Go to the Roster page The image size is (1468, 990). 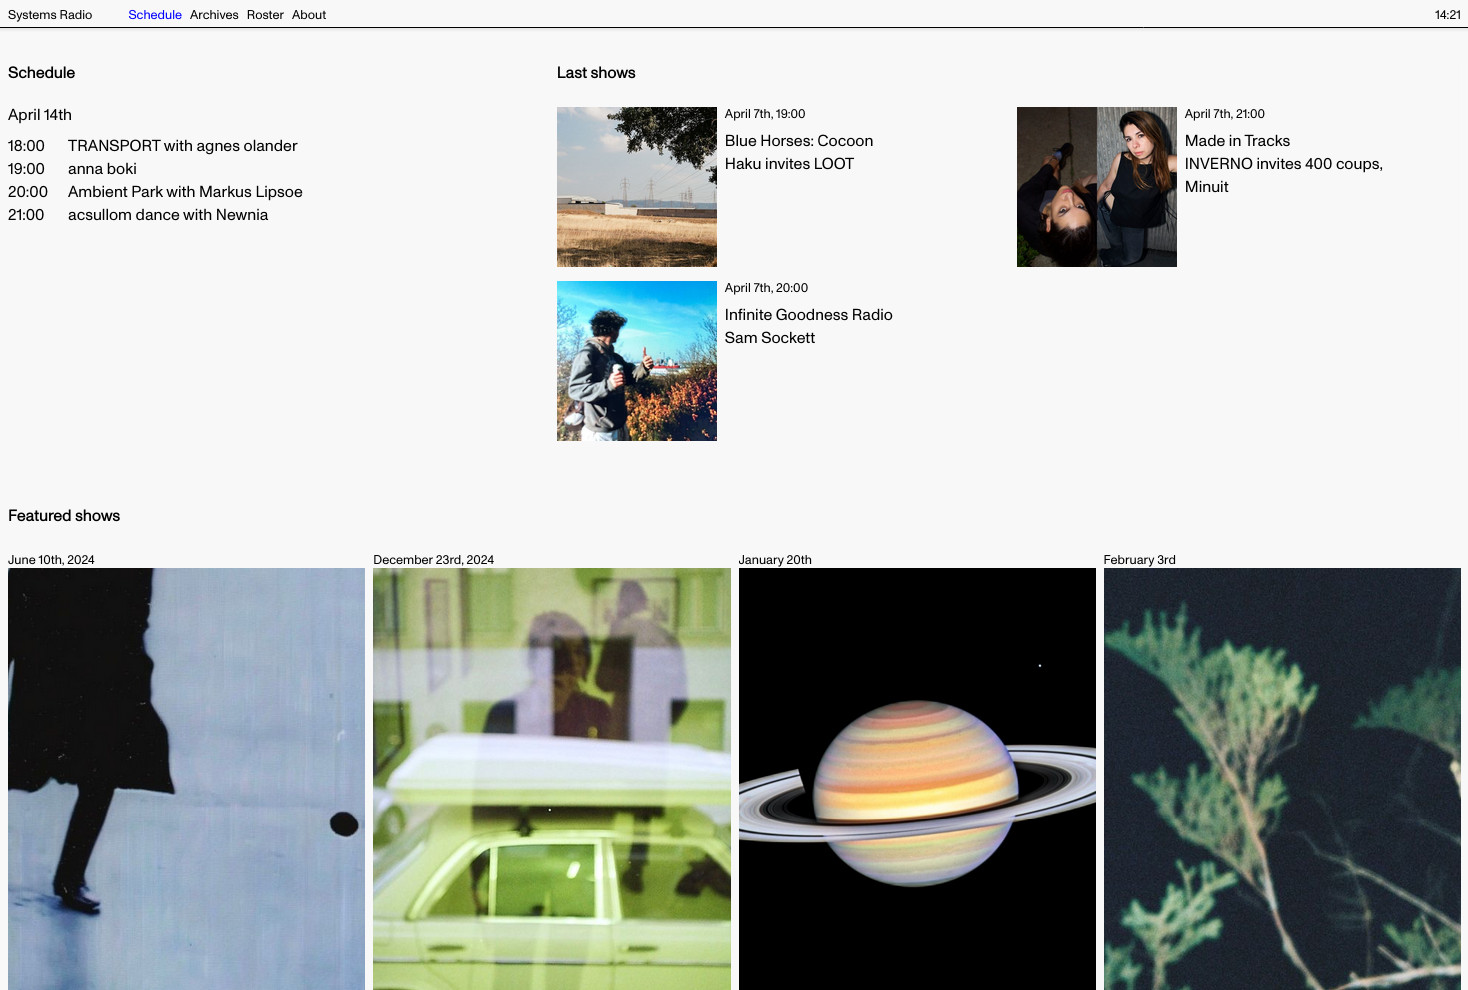click(x=265, y=15)
